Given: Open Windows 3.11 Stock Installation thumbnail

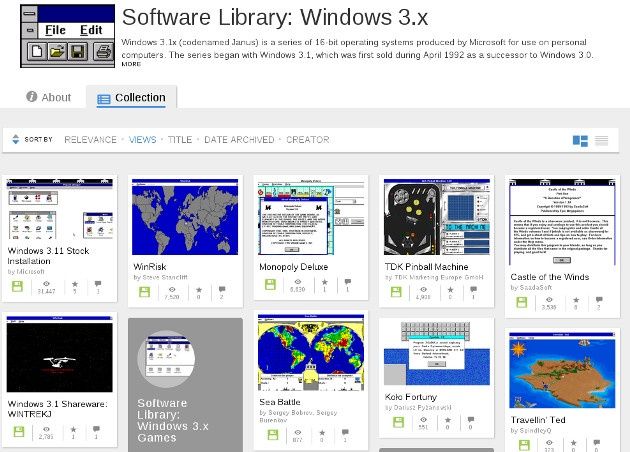Looking at the screenshot, I should [x=60, y=209].
